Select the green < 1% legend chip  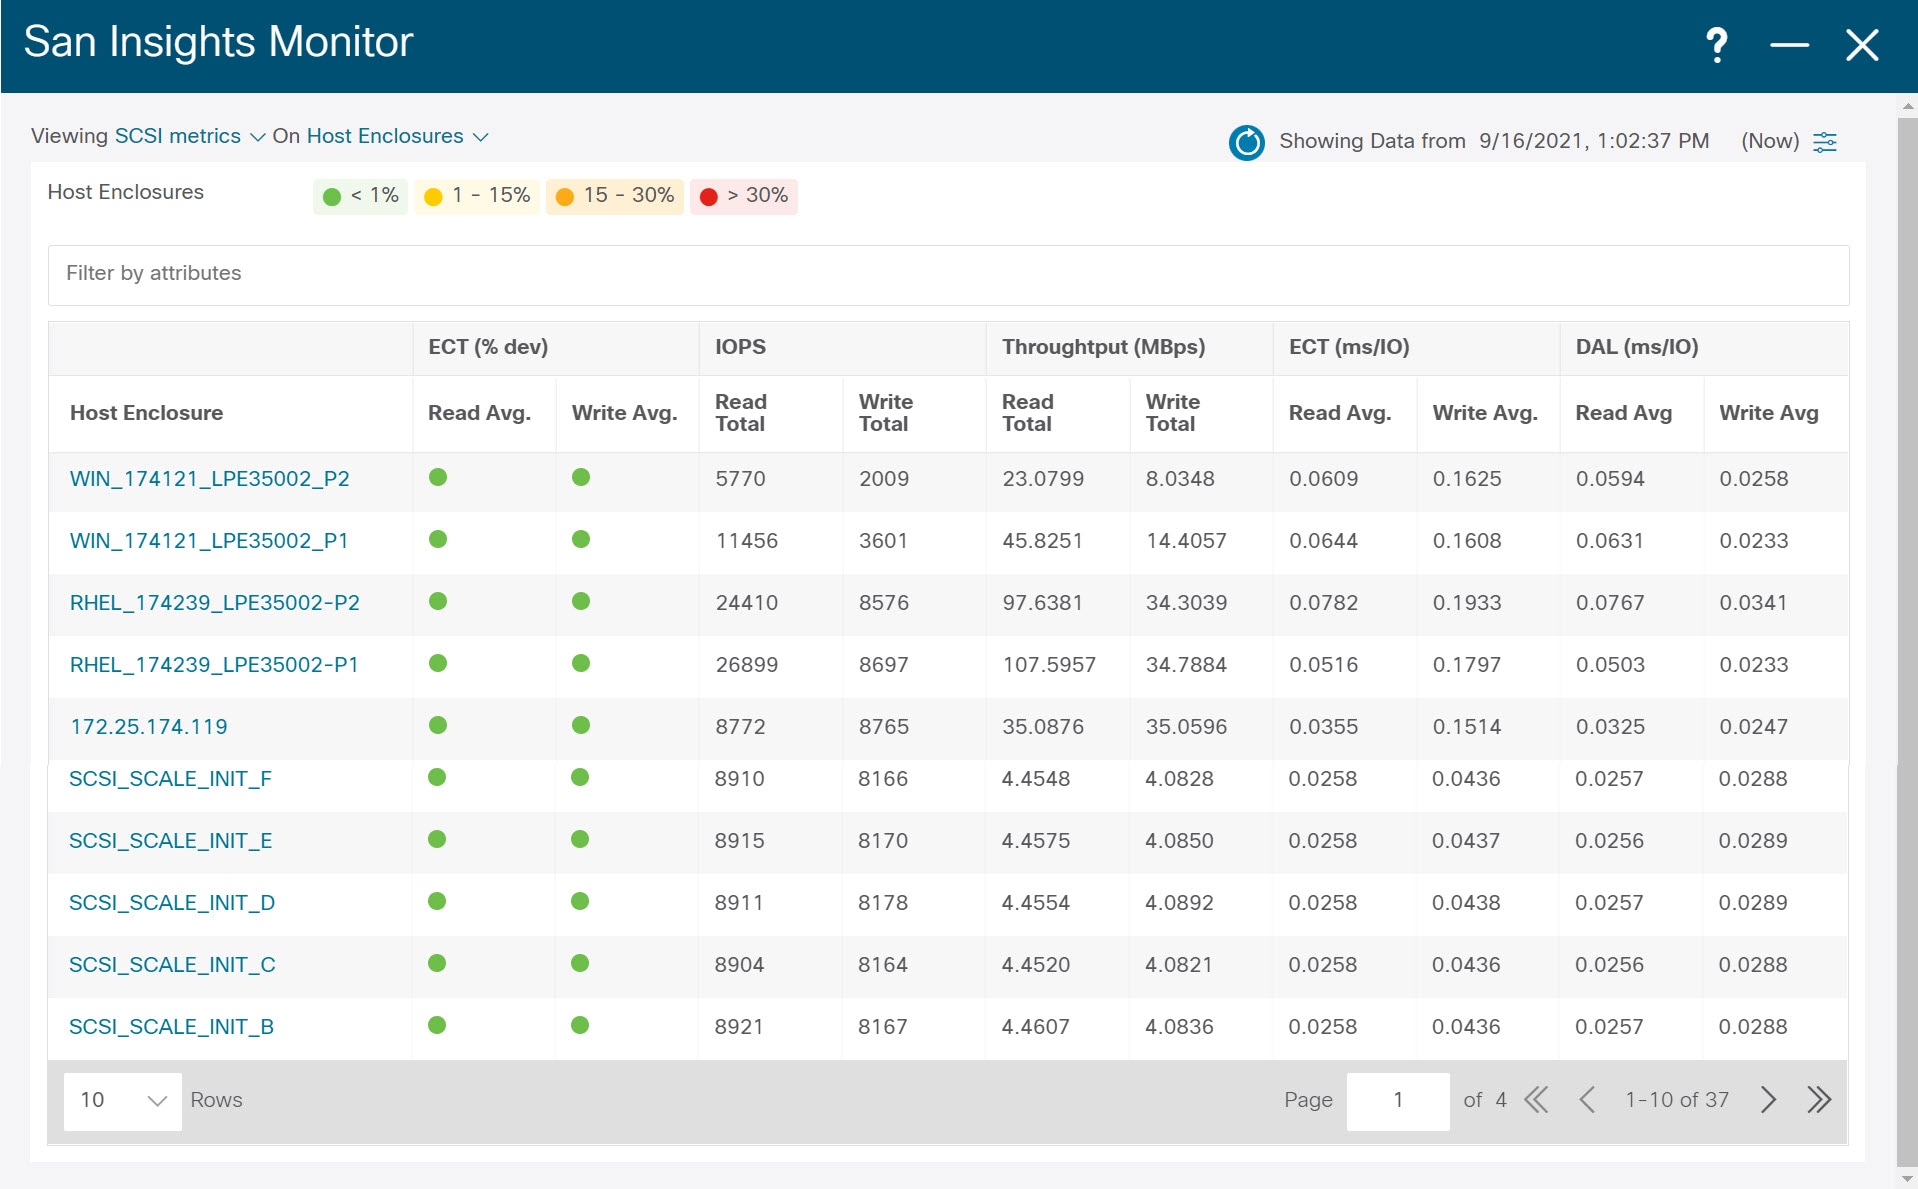point(360,196)
